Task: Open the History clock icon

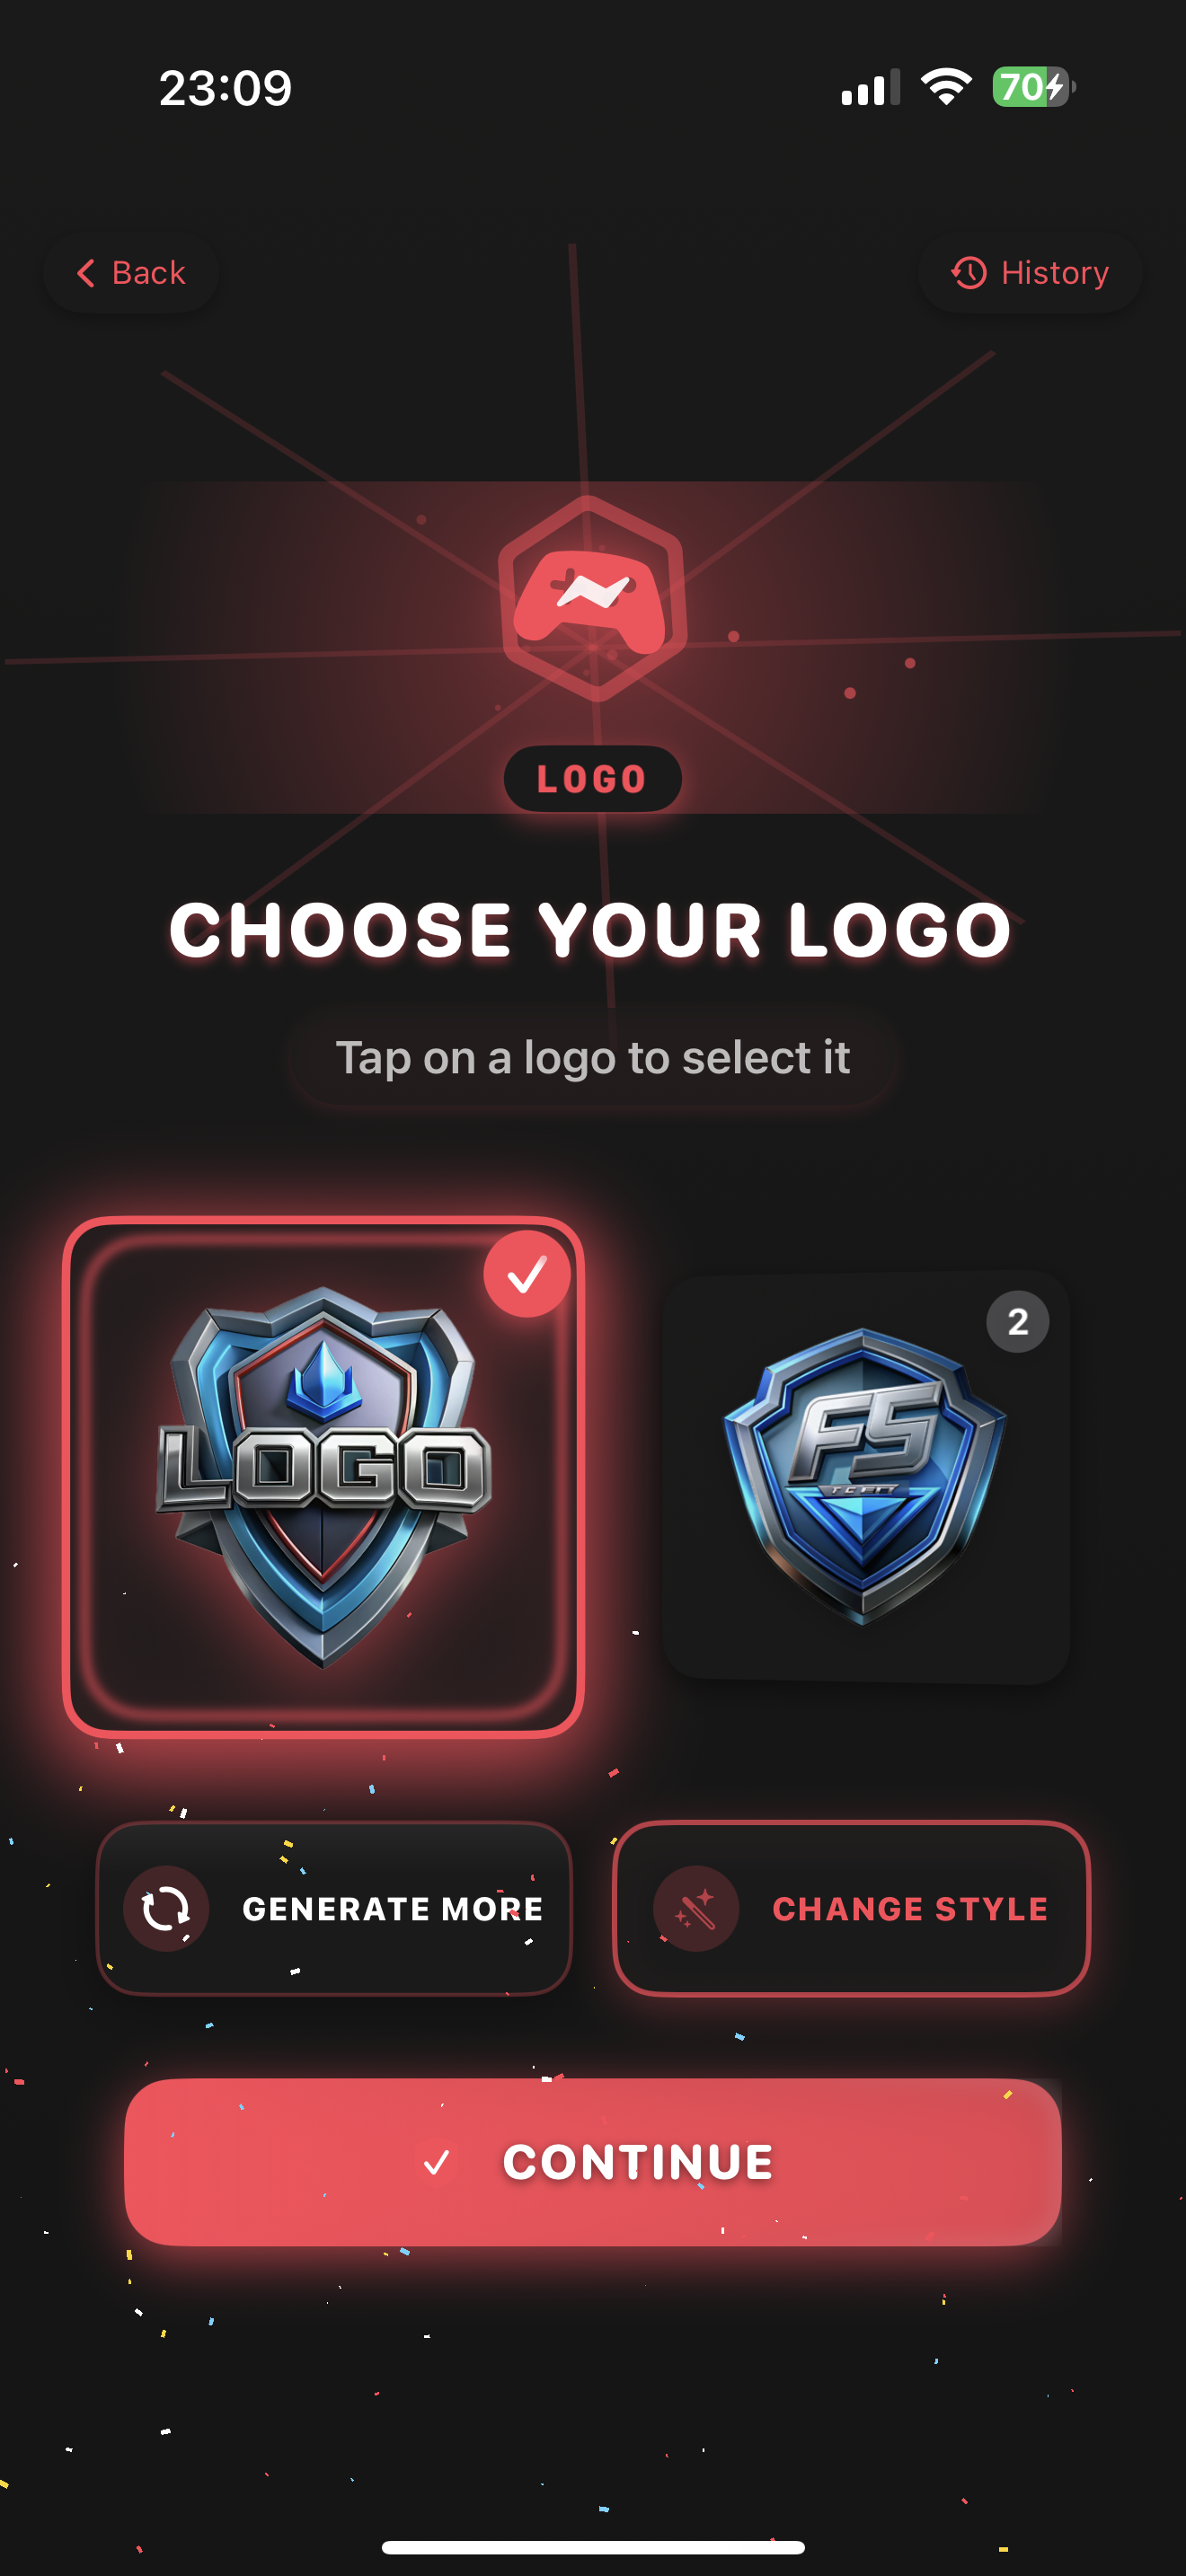Action: [x=968, y=273]
